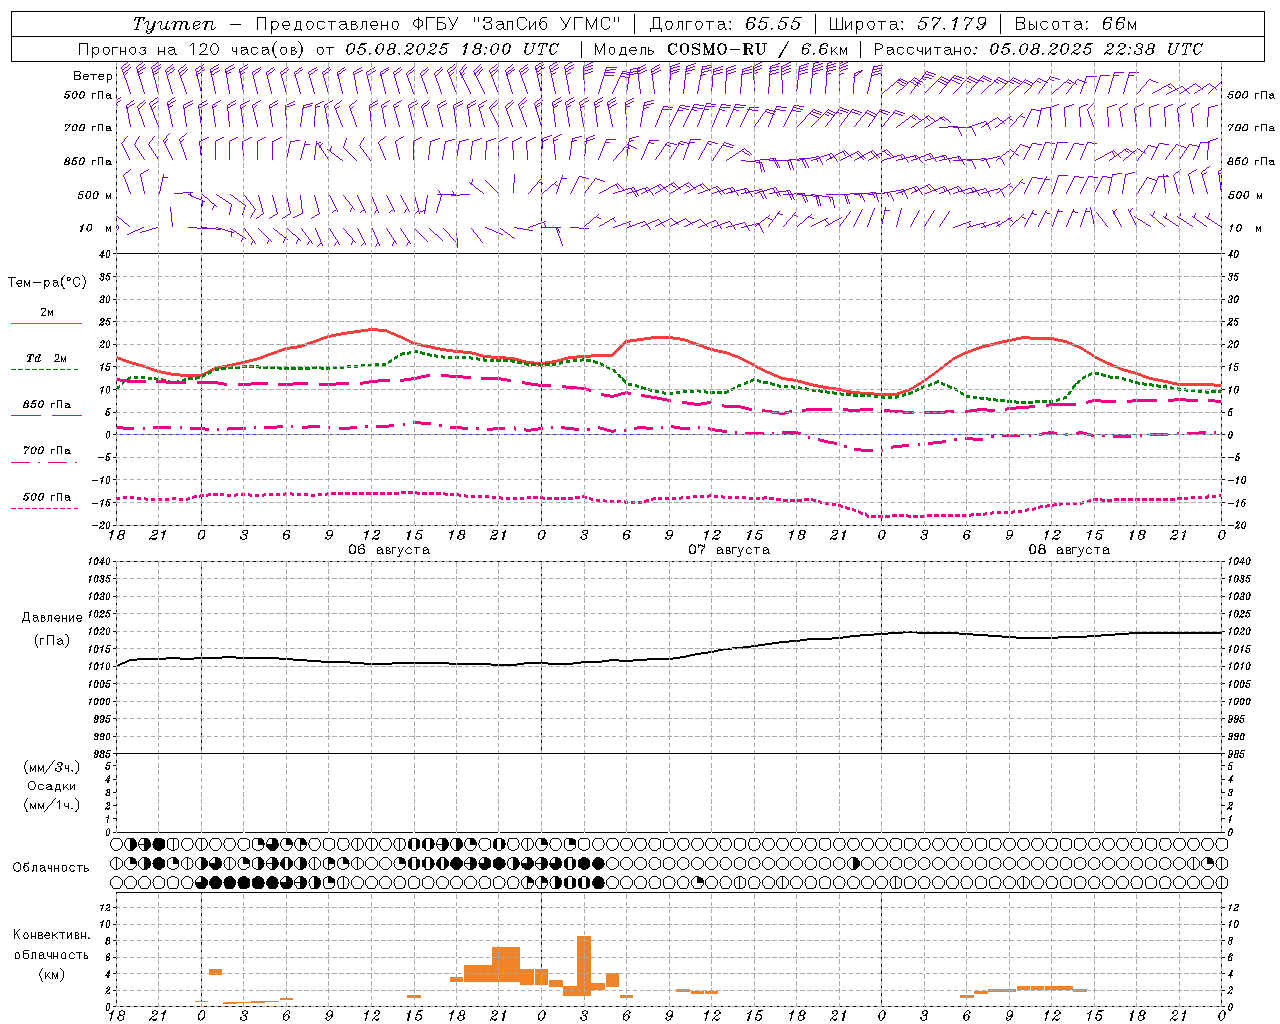The width and height of the screenshot is (1280, 1024).
Task: Click the "500 гПа" temperature legend entry
Action: 47,497
